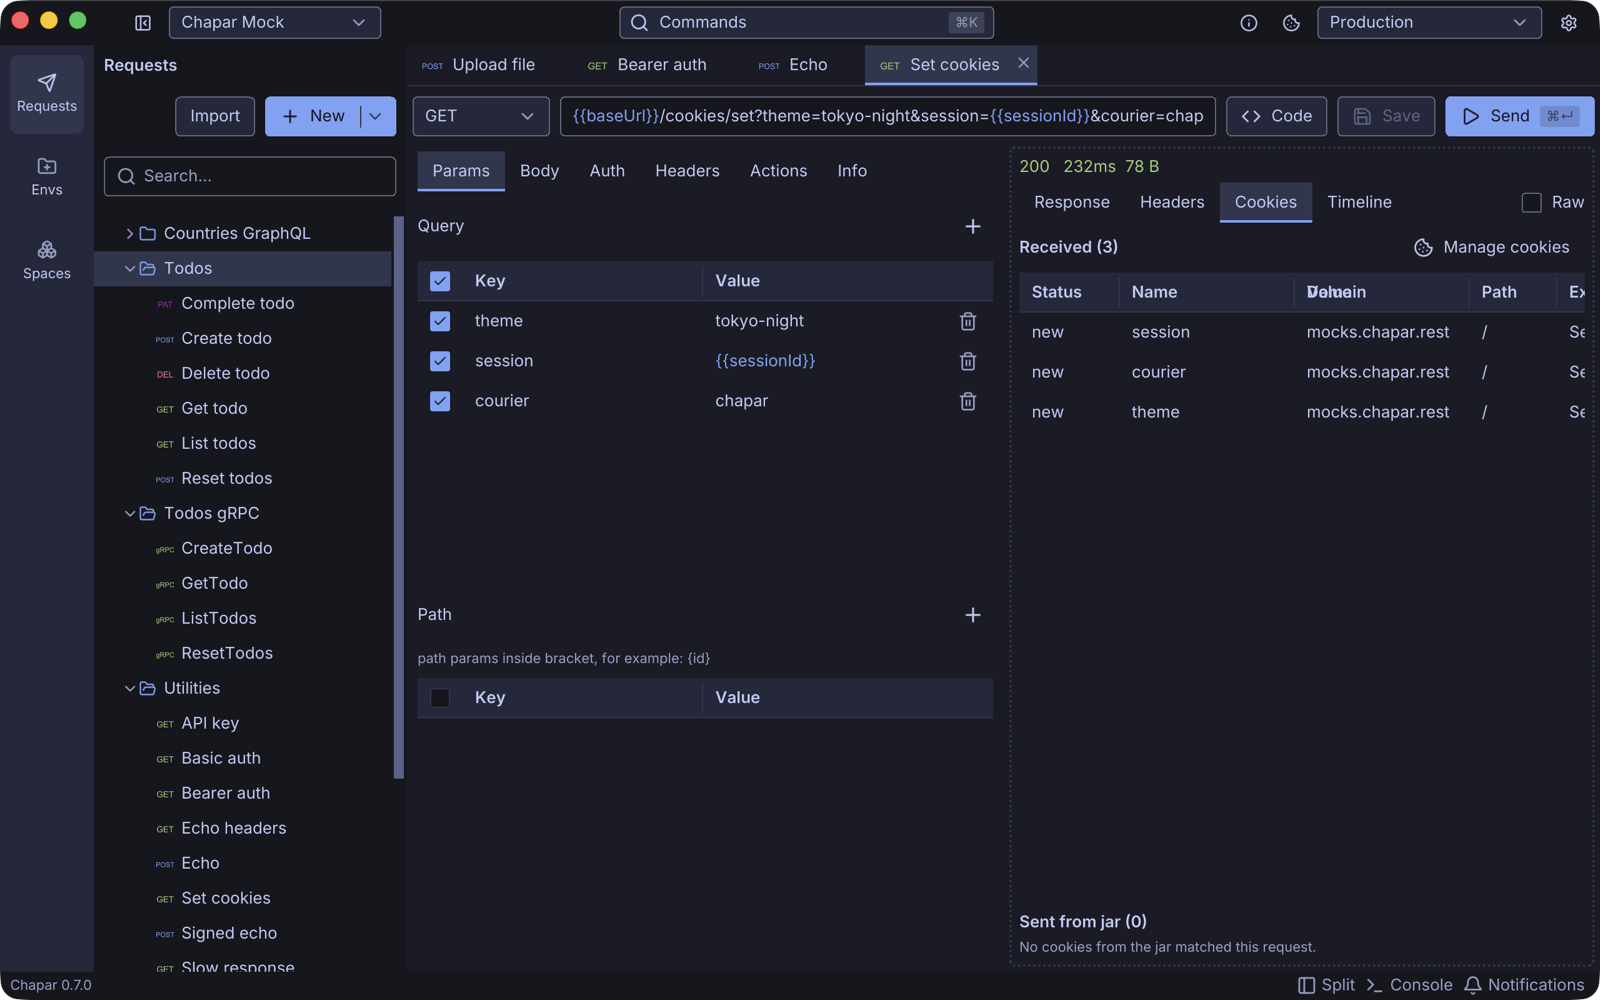The height and width of the screenshot is (1000, 1600).
Task: Toggle the Query select-all header checkbox
Action: pyautogui.click(x=440, y=281)
